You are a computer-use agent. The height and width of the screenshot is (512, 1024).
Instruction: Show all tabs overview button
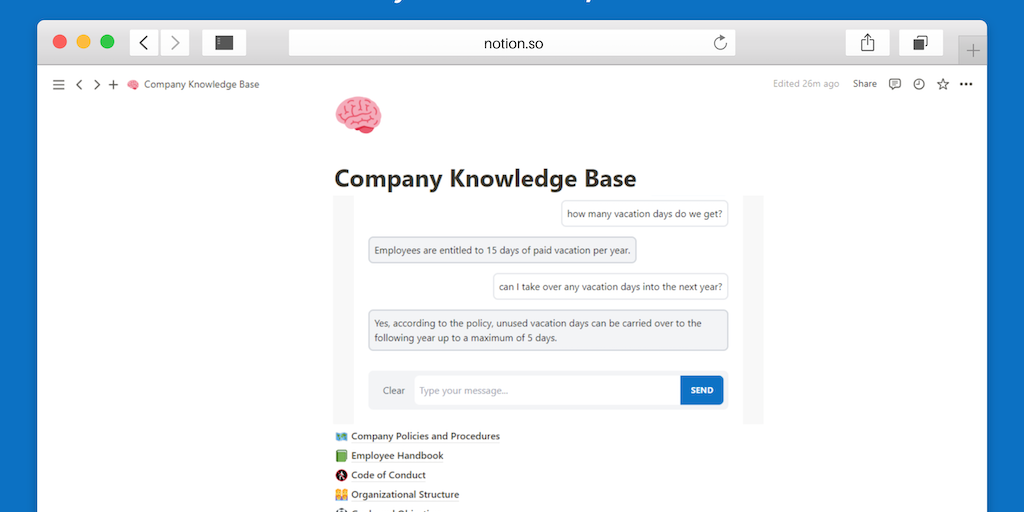tap(921, 43)
